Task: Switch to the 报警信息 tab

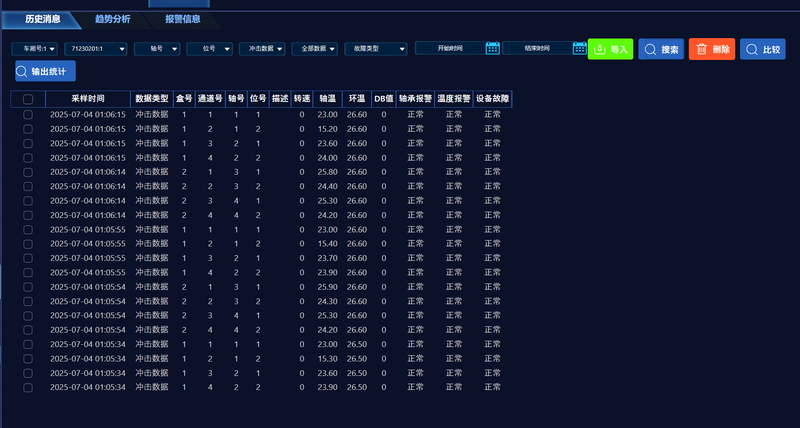Action: click(x=183, y=19)
